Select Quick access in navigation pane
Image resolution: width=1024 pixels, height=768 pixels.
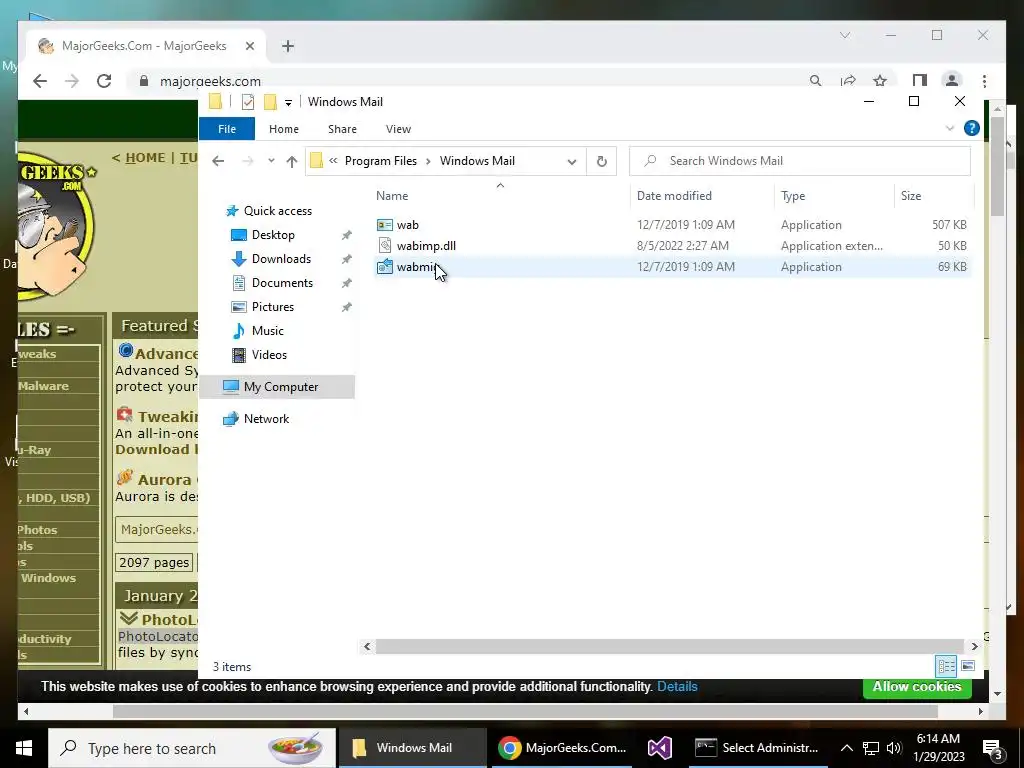pos(278,211)
